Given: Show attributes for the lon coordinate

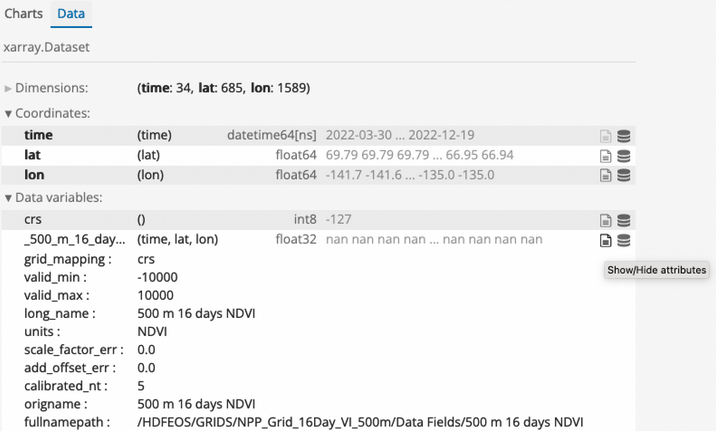Looking at the screenshot, I should (x=605, y=175).
